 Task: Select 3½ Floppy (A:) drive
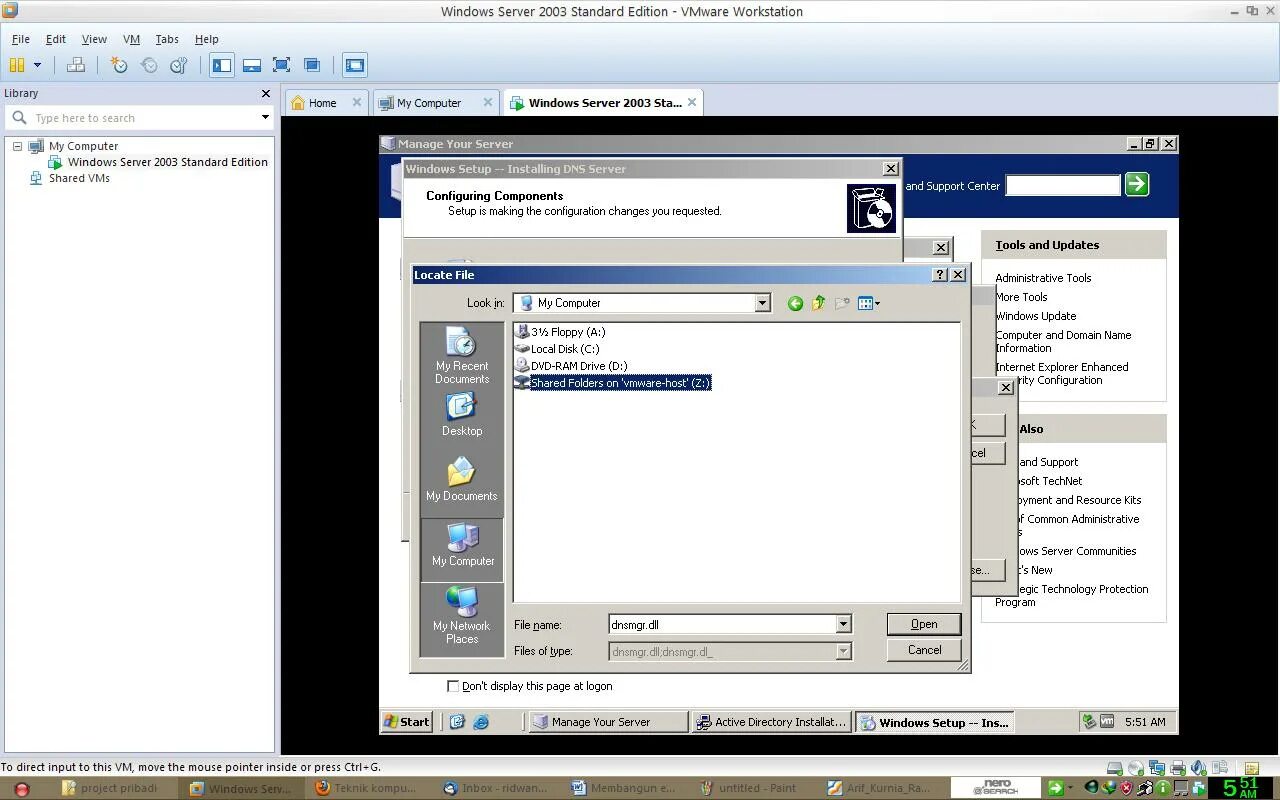pos(560,332)
